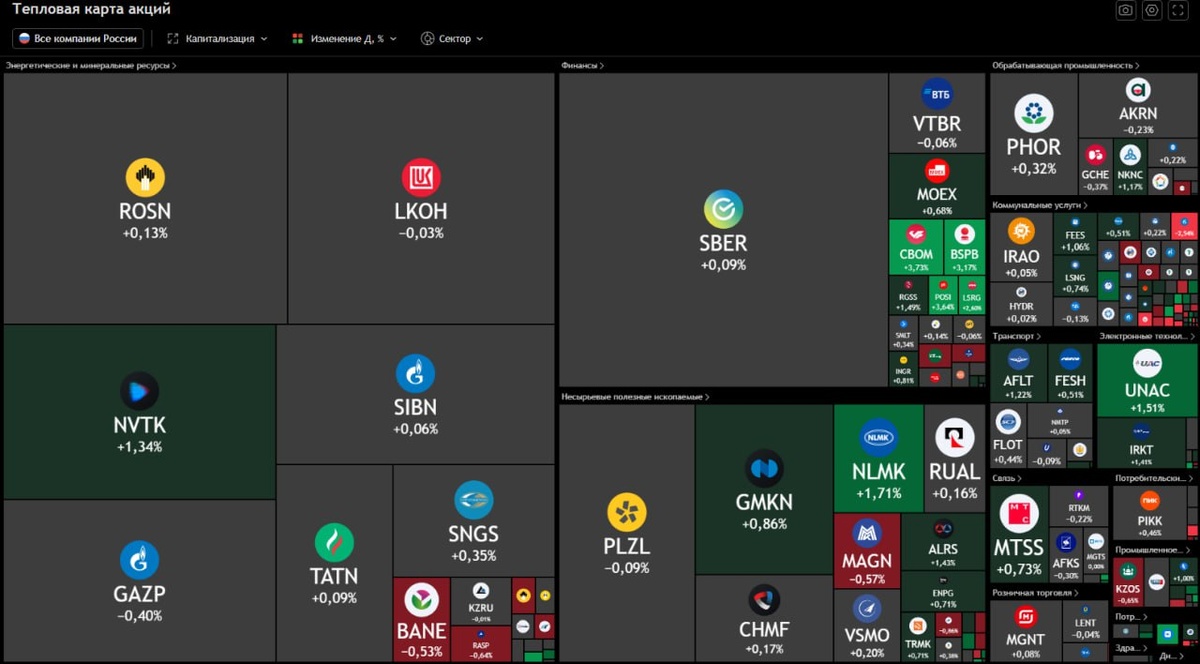Viewport: 1200px width, 664px height.
Task: Expand the 'Сектор' grouping dropdown
Action: tap(452, 38)
